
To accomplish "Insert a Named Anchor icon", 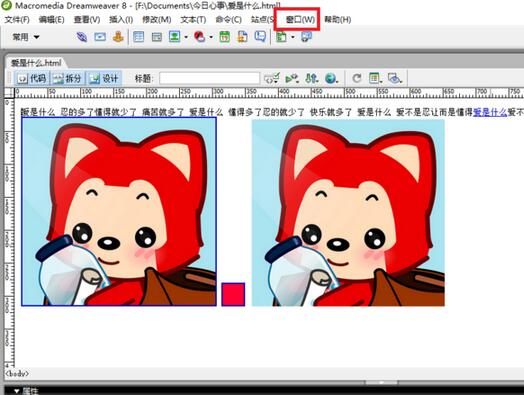I will pyautogui.click(x=118, y=36).
